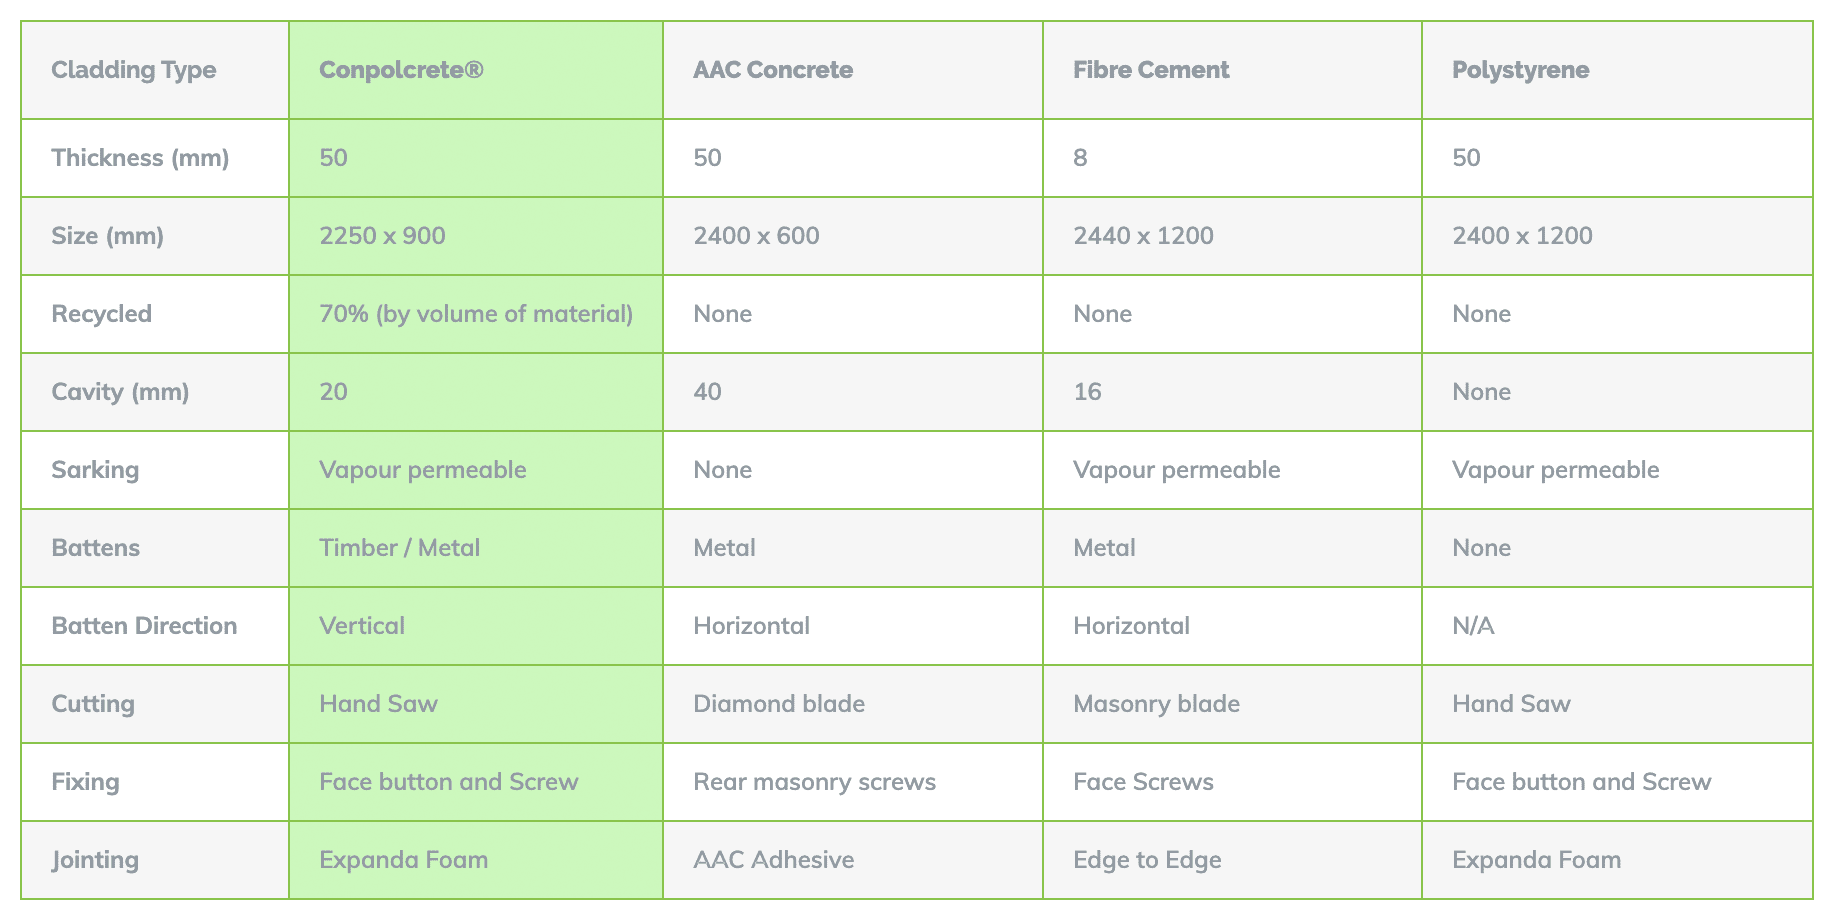Viewport: 1837px width, 921px height.
Task: Click the Conpolcrete® column header
Action: tap(476, 70)
